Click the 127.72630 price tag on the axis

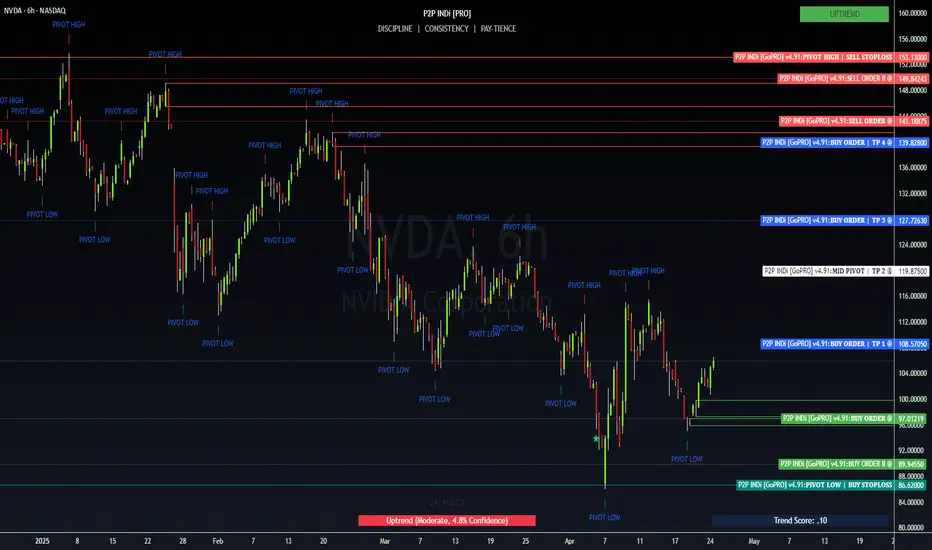(x=912, y=221)
